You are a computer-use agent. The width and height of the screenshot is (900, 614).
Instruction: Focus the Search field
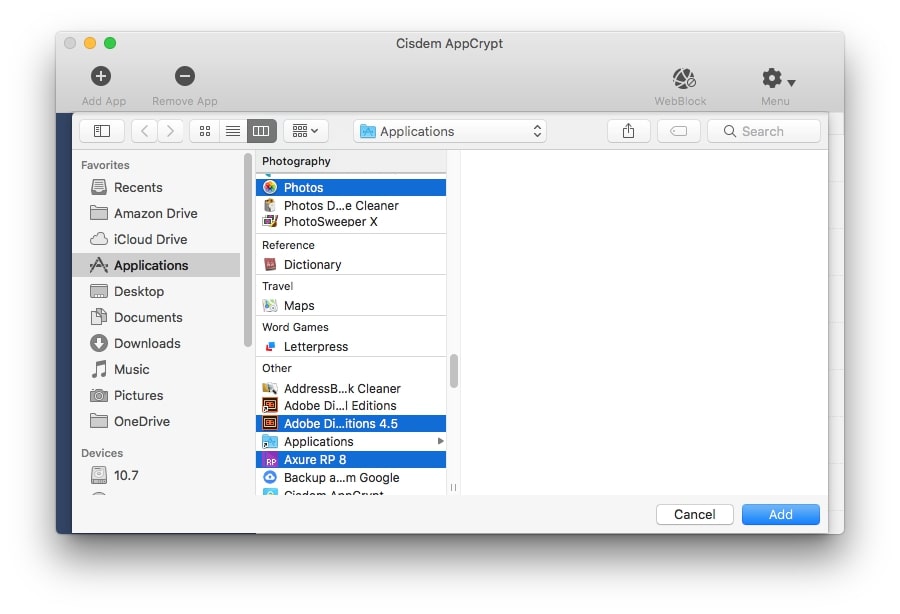tap(764, 131)
